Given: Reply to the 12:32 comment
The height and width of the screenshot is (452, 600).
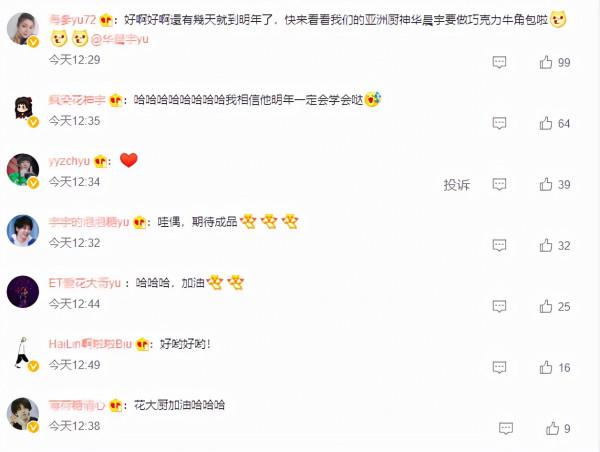Looking at the screenshot, I should 499,245.
